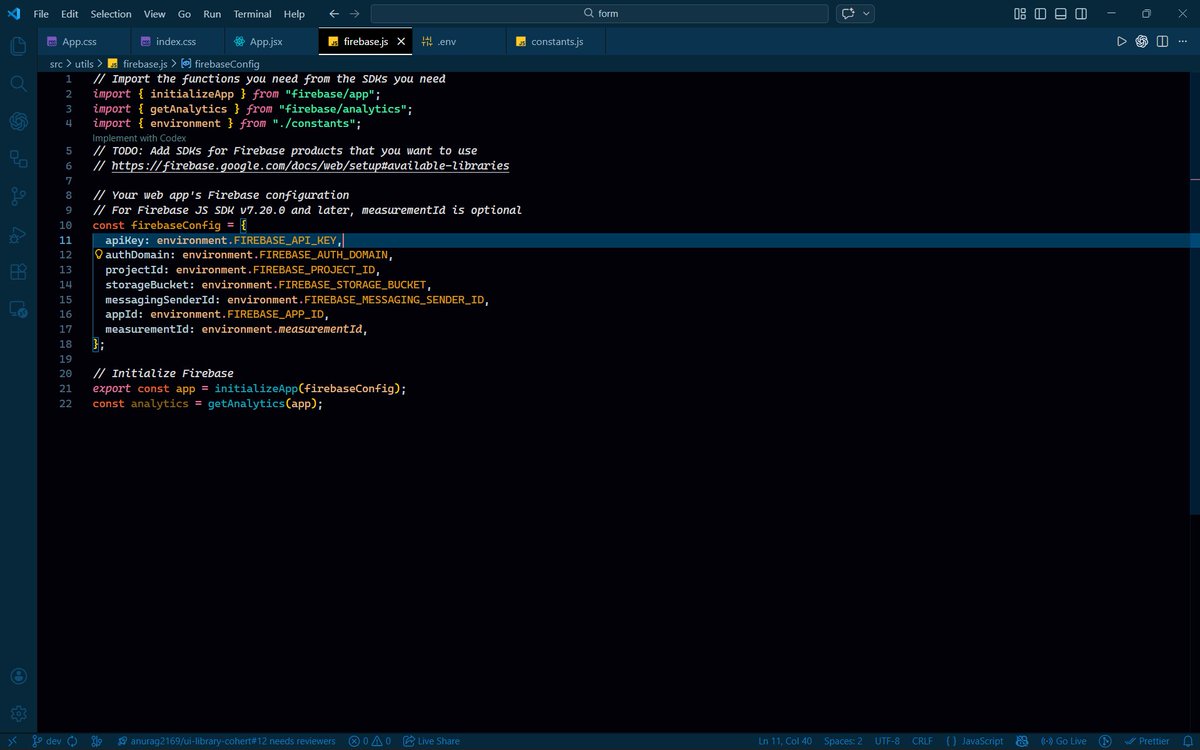Go back with the navigation arrow
1200x750 pixels.
pyautogui.click(x=334, y=14)
